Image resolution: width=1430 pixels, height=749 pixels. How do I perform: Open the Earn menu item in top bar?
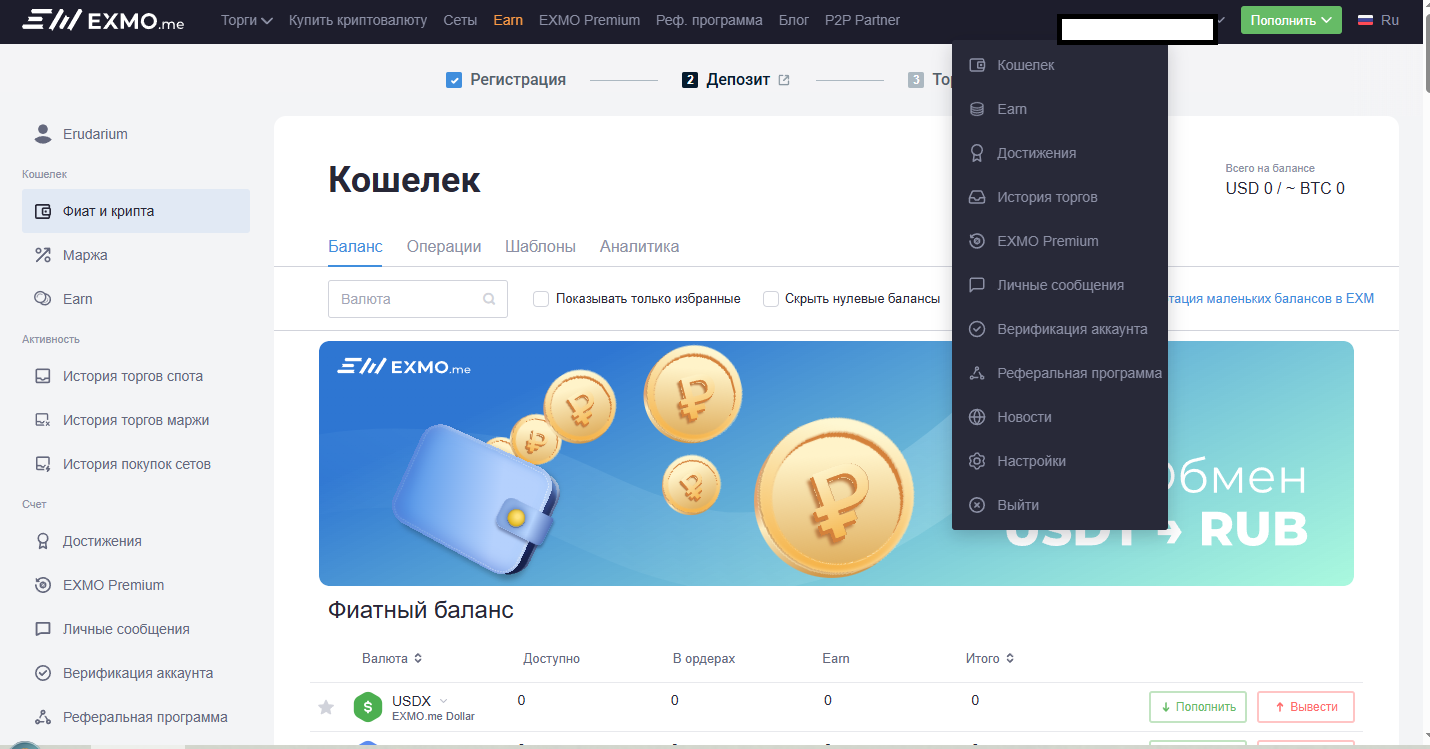click(x=508, y=19)
